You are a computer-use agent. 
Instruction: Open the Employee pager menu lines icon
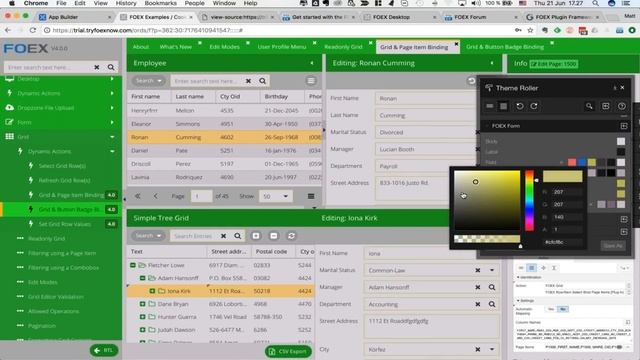tap(311, 196)
